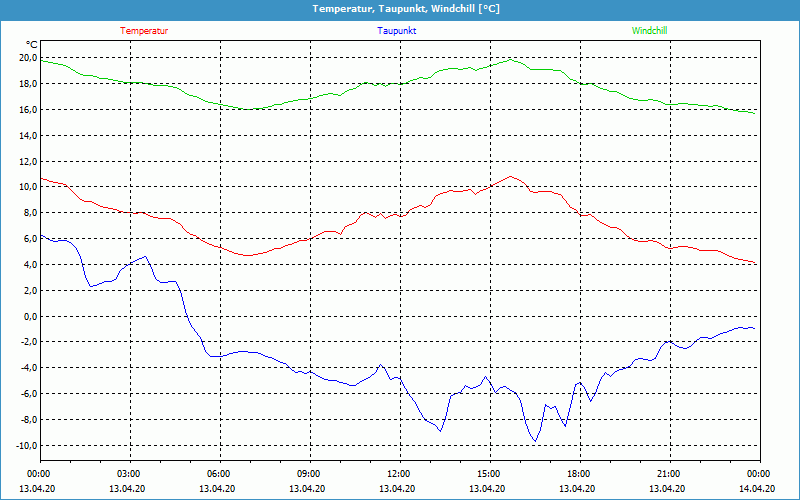Screen dimensions: 800x500
Task: Click the '2,0' y-axis label
Action: [30, 291]
